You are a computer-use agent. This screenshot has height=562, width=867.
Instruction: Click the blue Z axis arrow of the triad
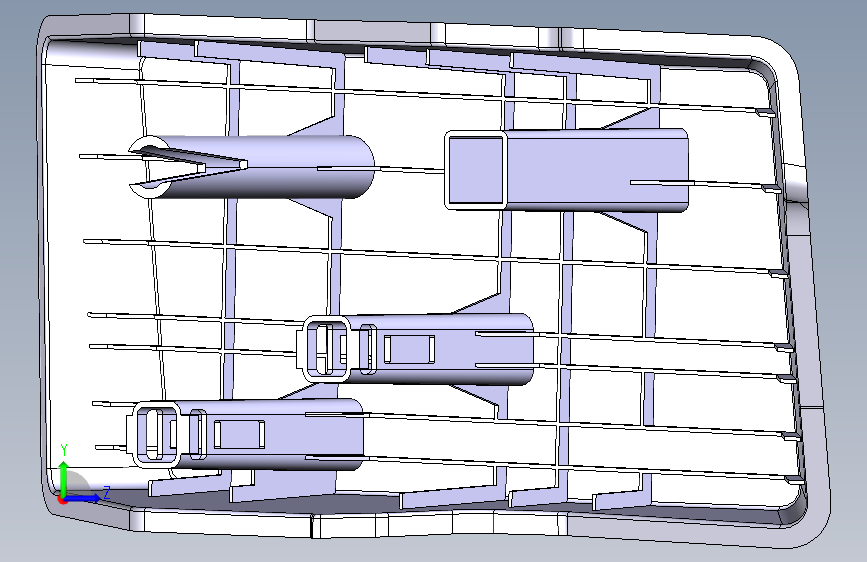tap(83, 498)
